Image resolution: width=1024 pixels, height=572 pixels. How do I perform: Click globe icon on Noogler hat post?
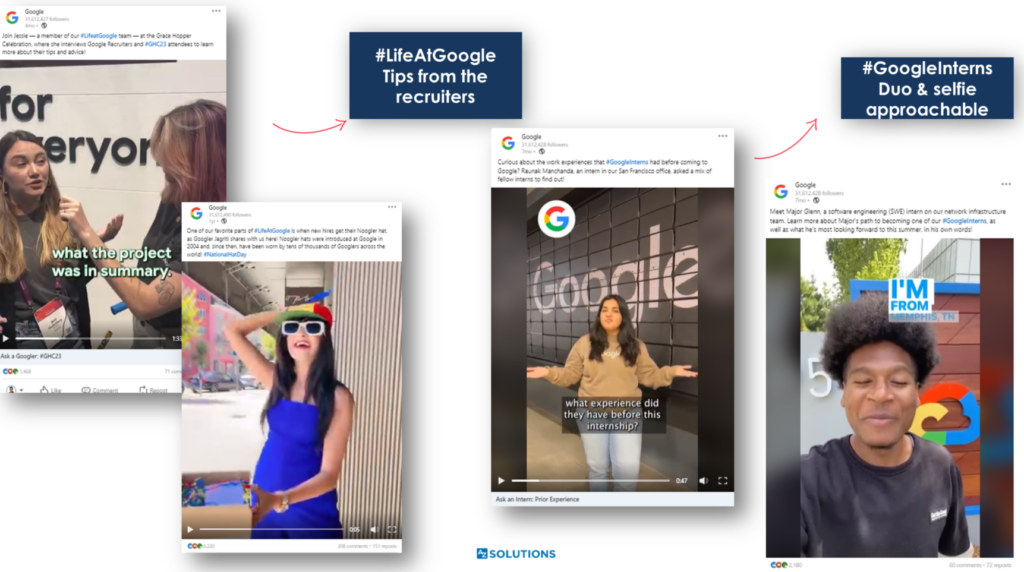click(x=223, y=221)
